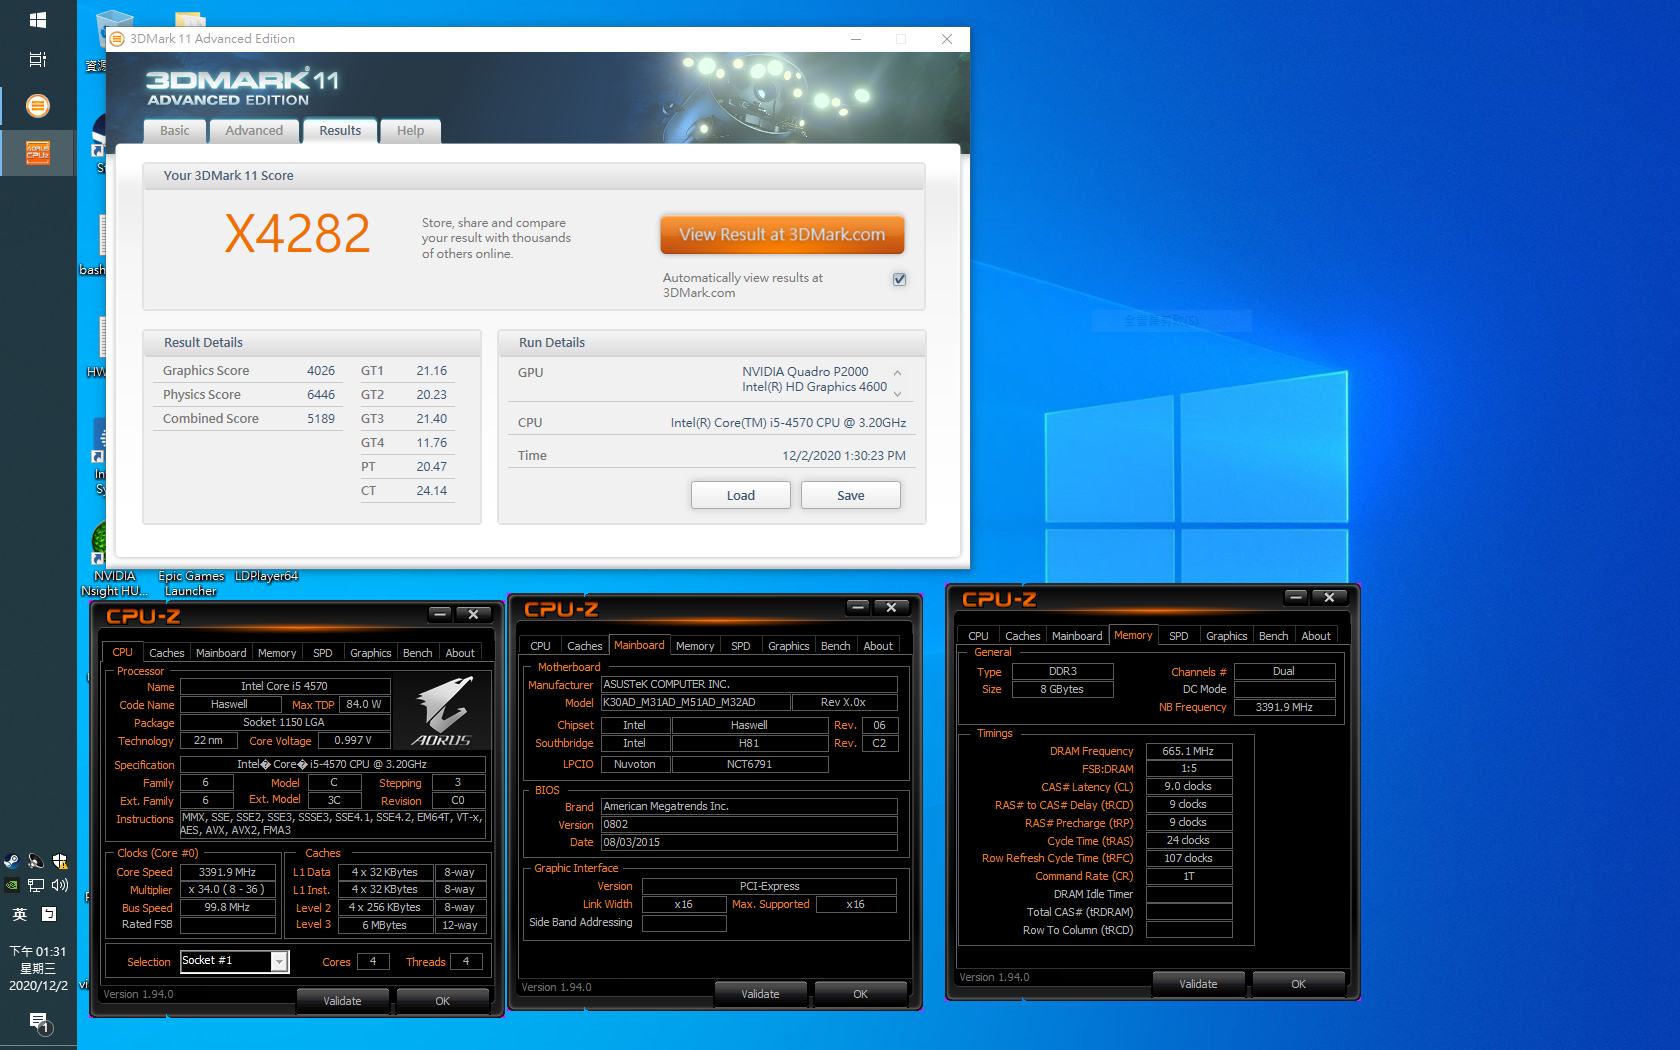Open Task View from the taskbar
Viewport: 1680px width, 1050px height.
pyautogui.click(x=38, y=60)
